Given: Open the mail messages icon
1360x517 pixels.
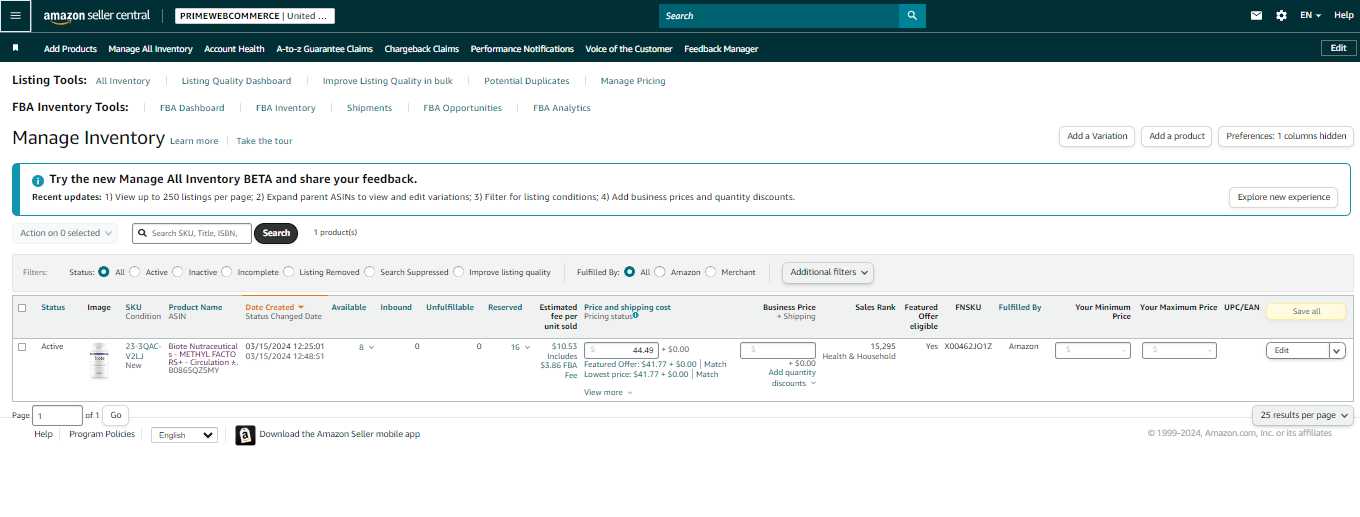Looking at the screenshot, I should point(1257,16).
